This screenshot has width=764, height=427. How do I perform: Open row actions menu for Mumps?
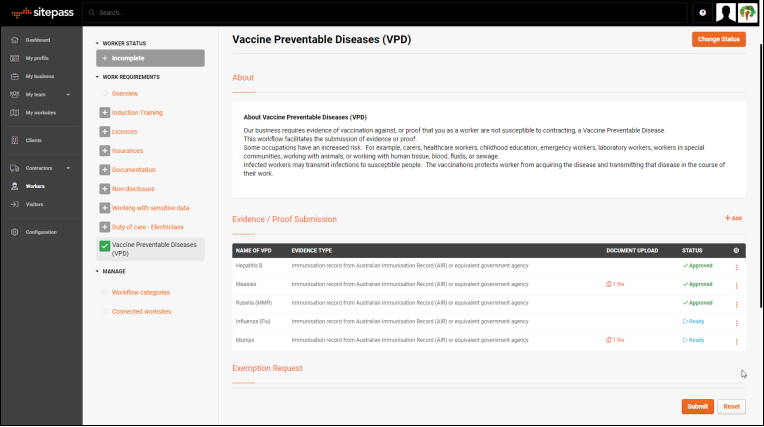(736, 342)
